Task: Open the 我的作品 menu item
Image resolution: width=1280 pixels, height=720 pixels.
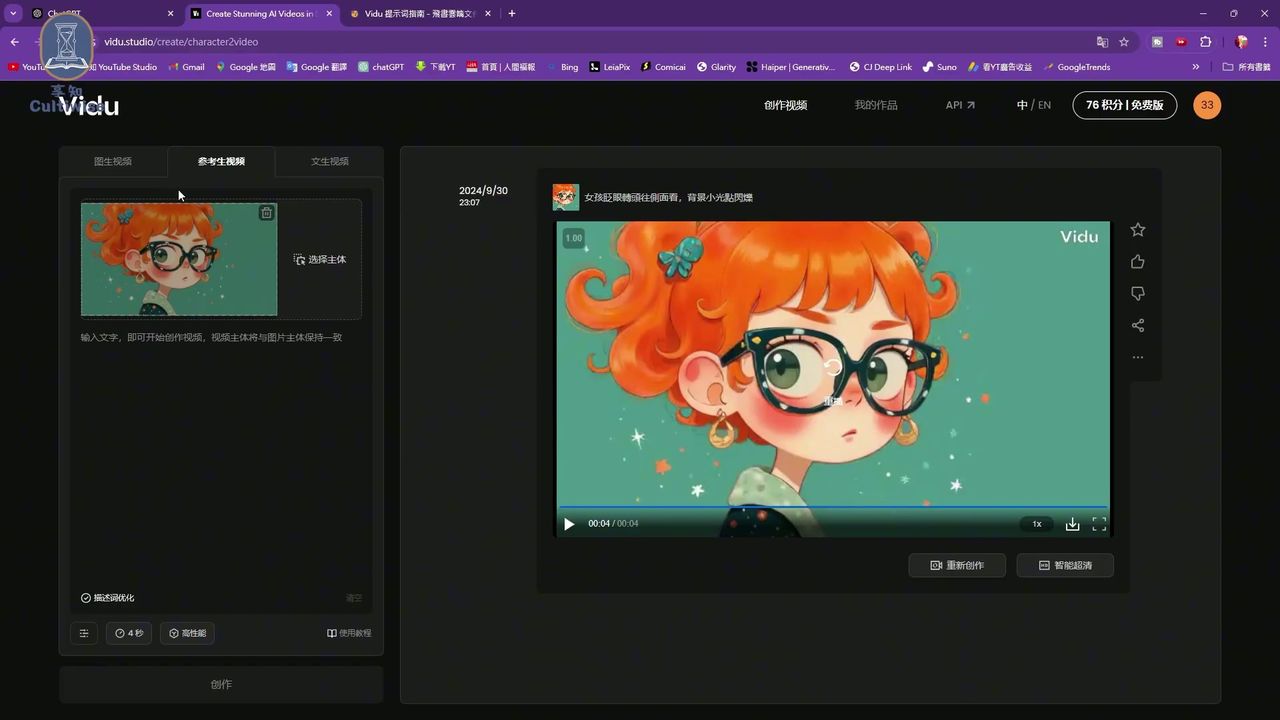Action: [876, 104]
